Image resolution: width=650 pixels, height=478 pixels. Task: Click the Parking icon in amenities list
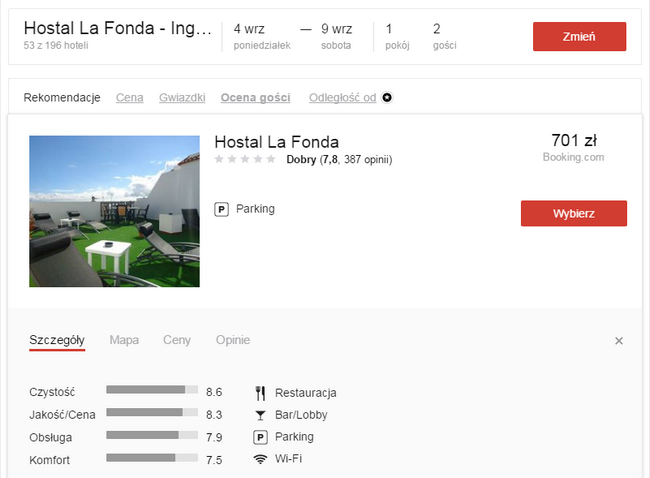[261, 437]
